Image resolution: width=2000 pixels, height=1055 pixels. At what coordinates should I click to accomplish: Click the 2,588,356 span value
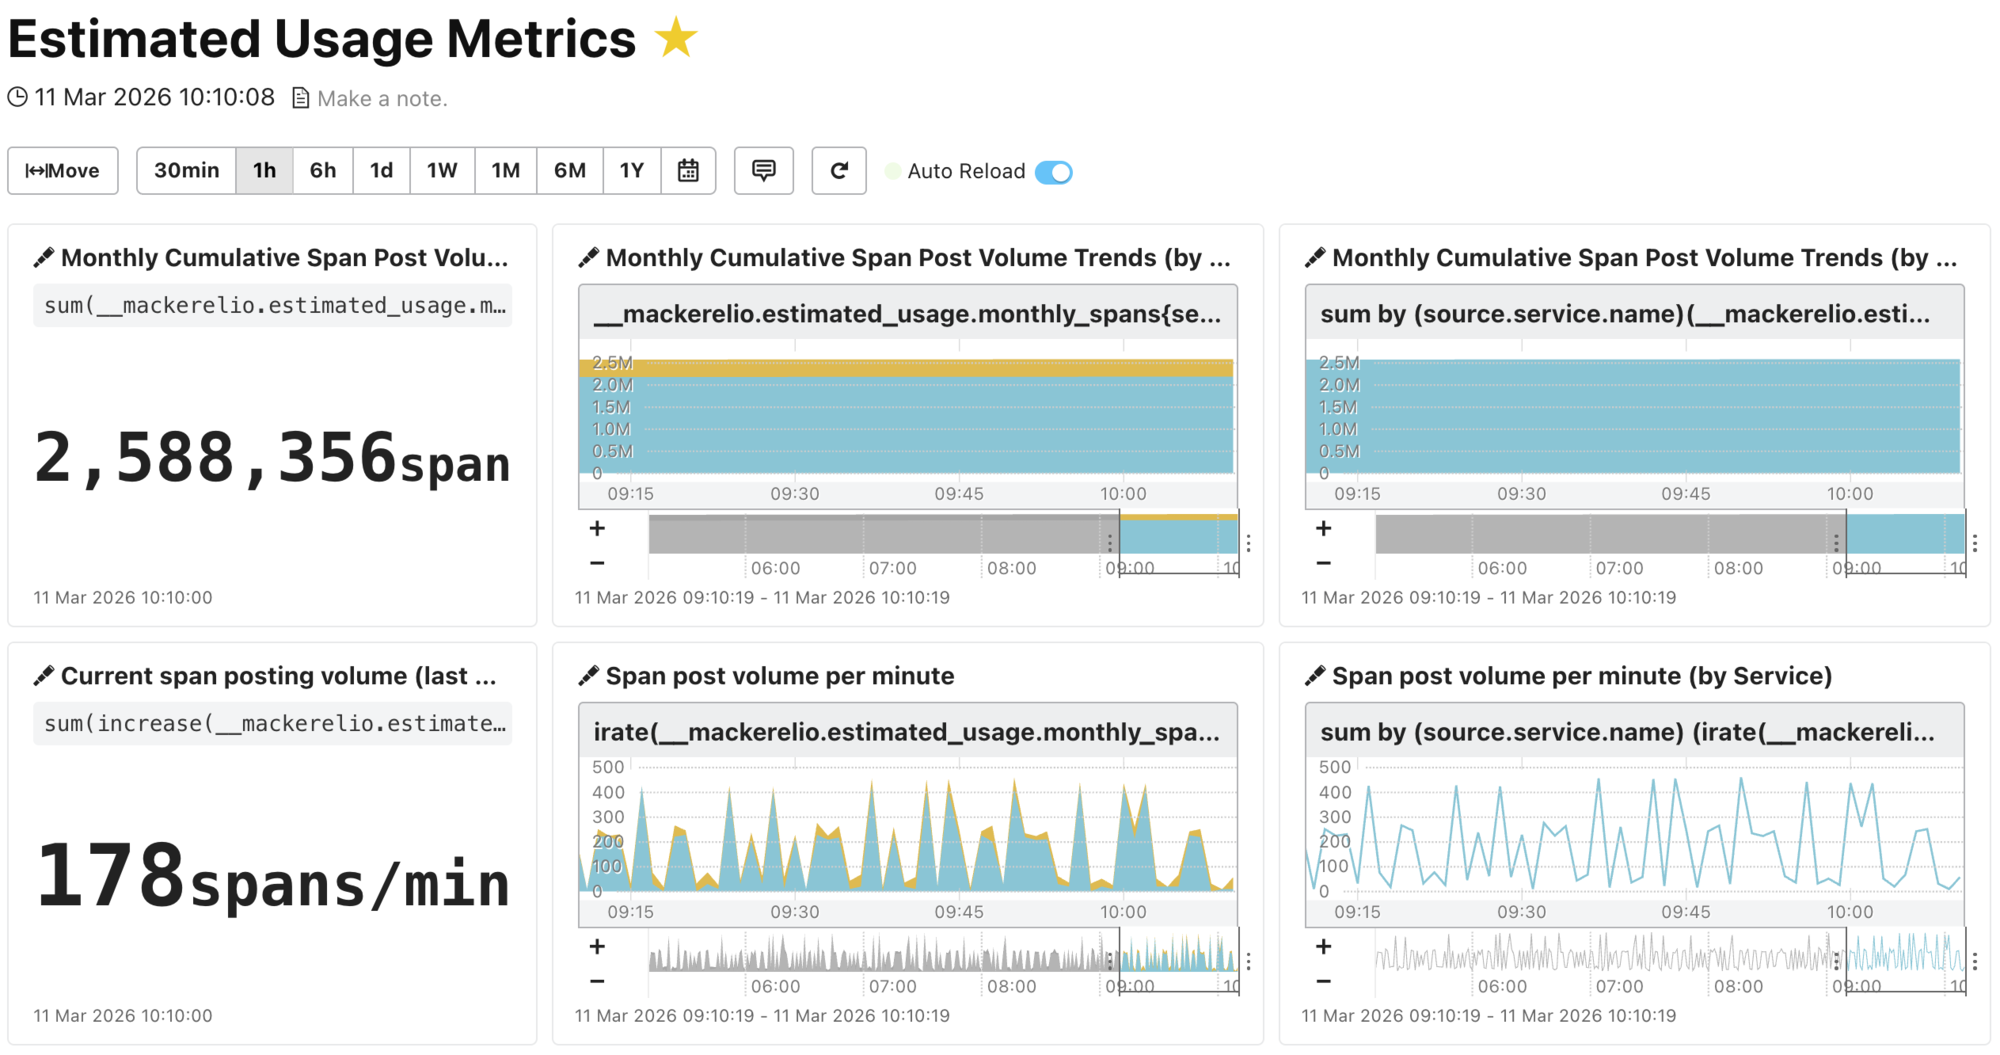click(272, 459)
